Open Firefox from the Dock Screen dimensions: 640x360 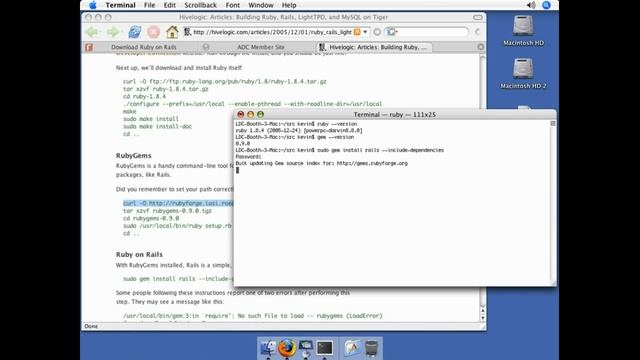tap(287, 348)
